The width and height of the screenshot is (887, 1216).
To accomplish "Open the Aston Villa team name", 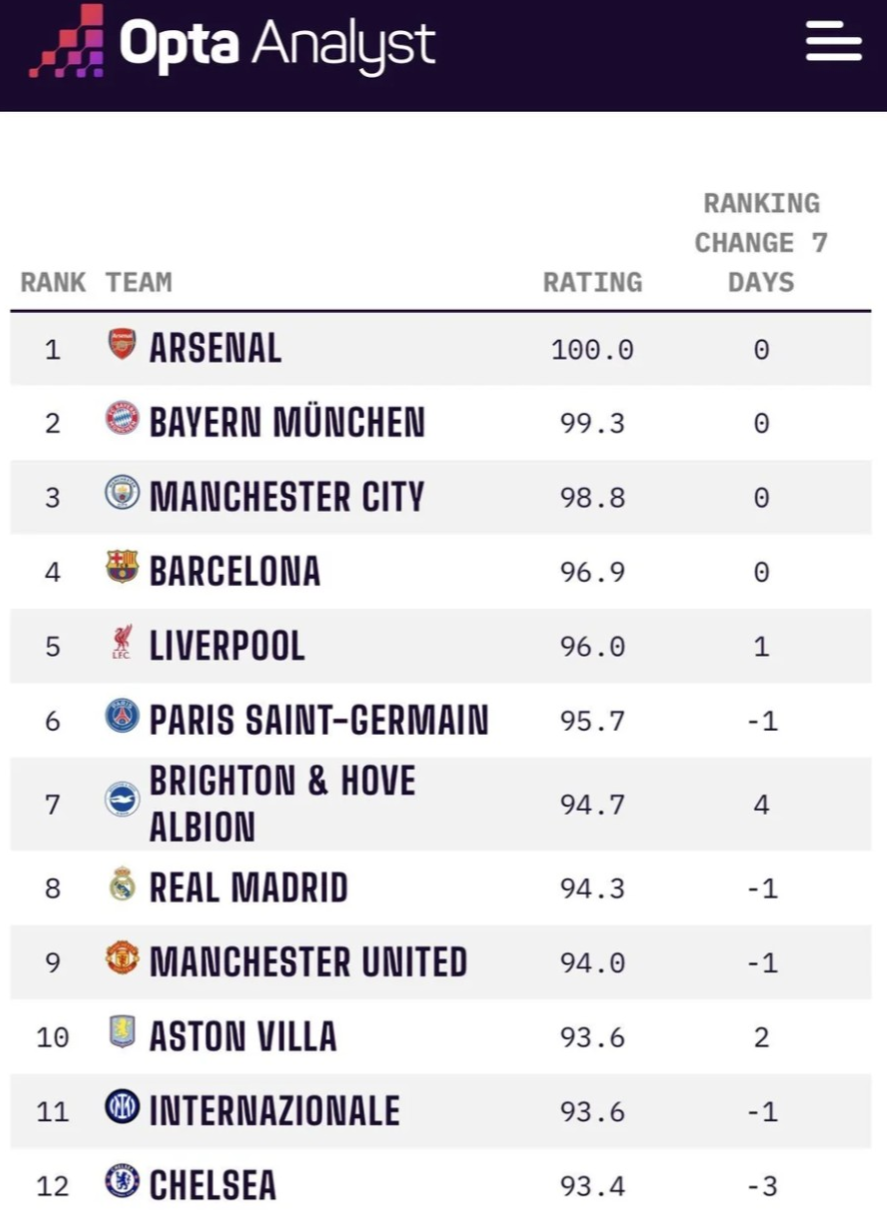I will [x=243, y=1036].
